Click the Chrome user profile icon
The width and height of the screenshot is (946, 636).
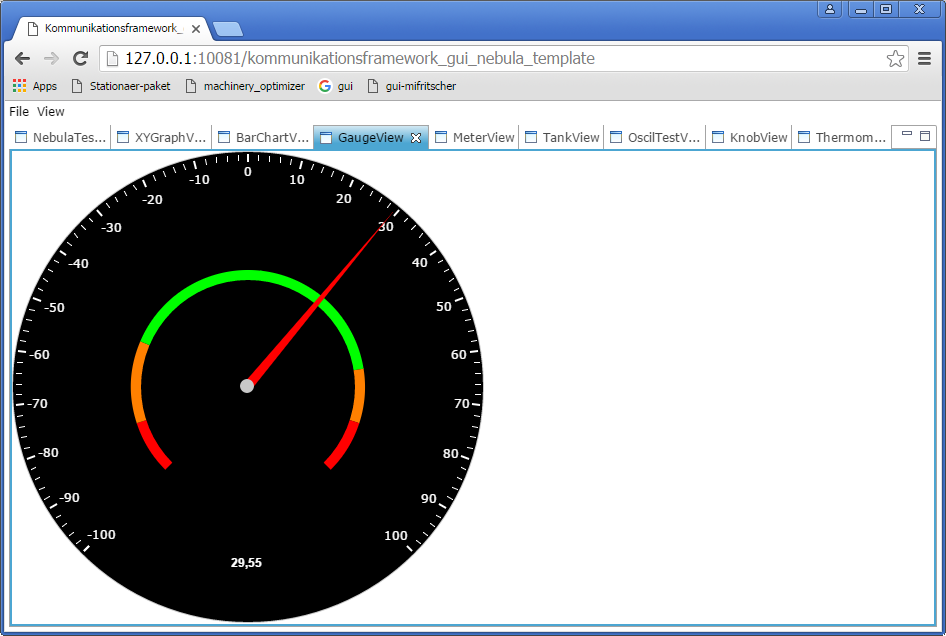coord(830,9)
